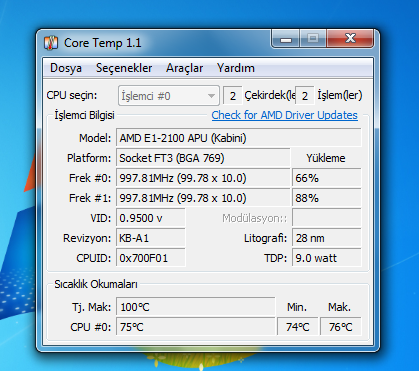Click the Tj. Mak value 100°C
419x371 pixels.
click(x=196, y=307)
